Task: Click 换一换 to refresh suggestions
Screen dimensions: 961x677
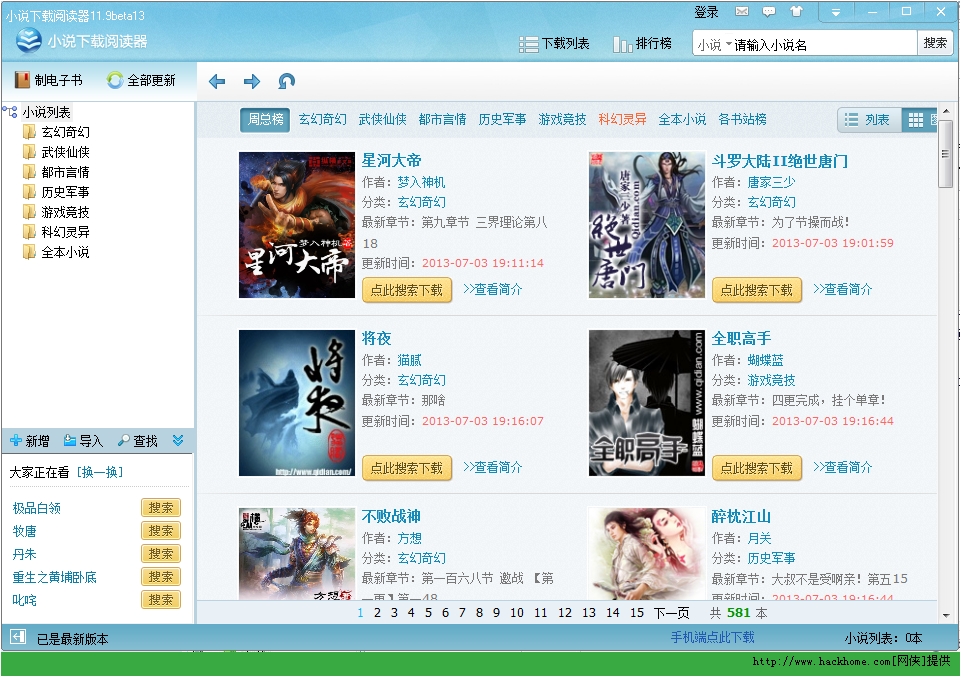Action: click(100, 472)
